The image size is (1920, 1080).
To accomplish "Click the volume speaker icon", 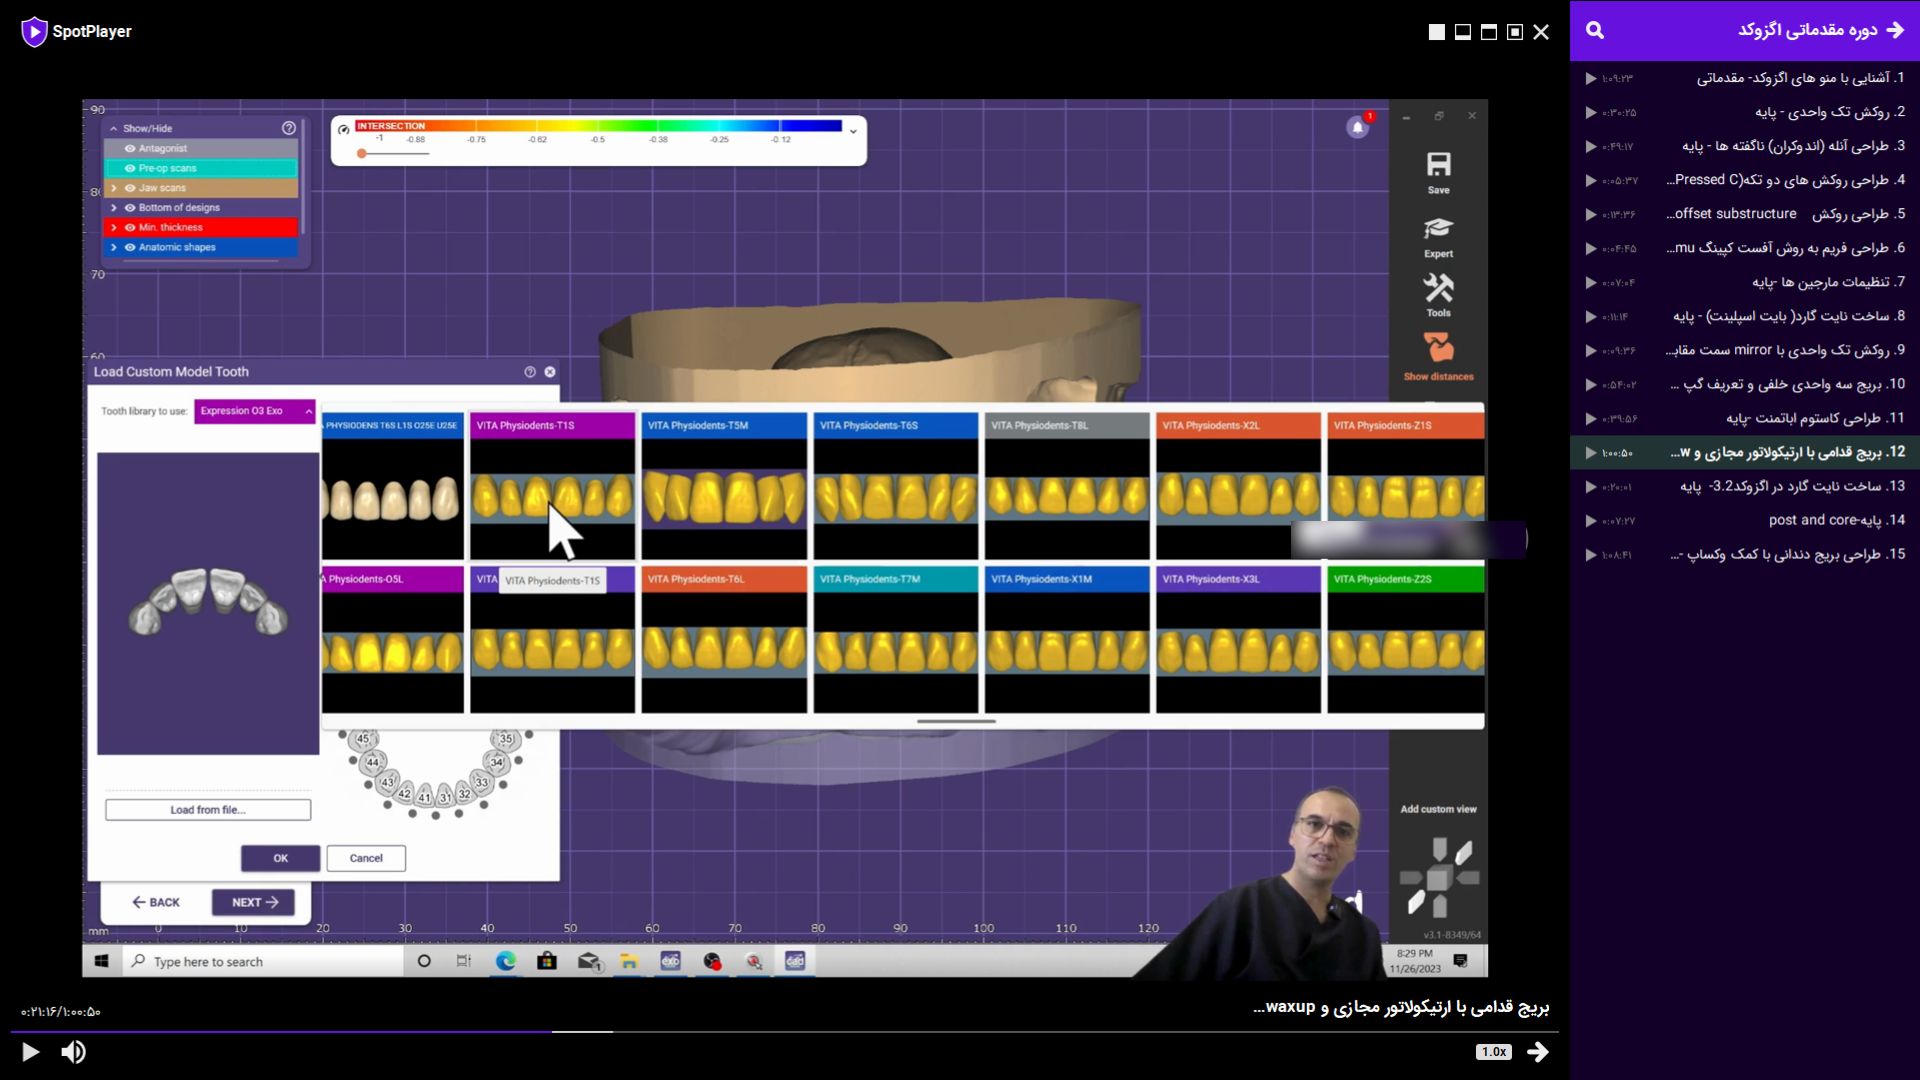I will pyautogui.click(x=73, y=1052).
